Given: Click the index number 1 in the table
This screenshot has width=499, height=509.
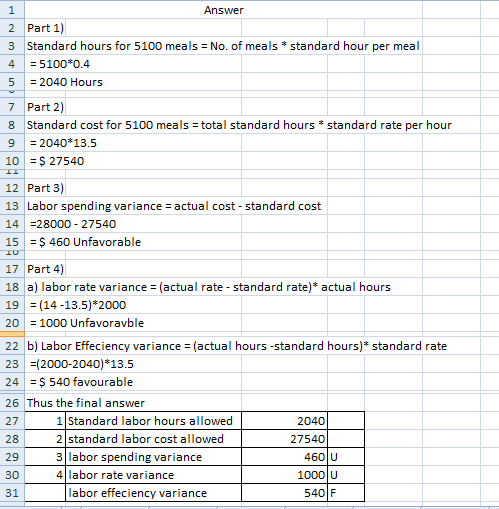Looking at the screenshot, I should [x=45, y=421].
